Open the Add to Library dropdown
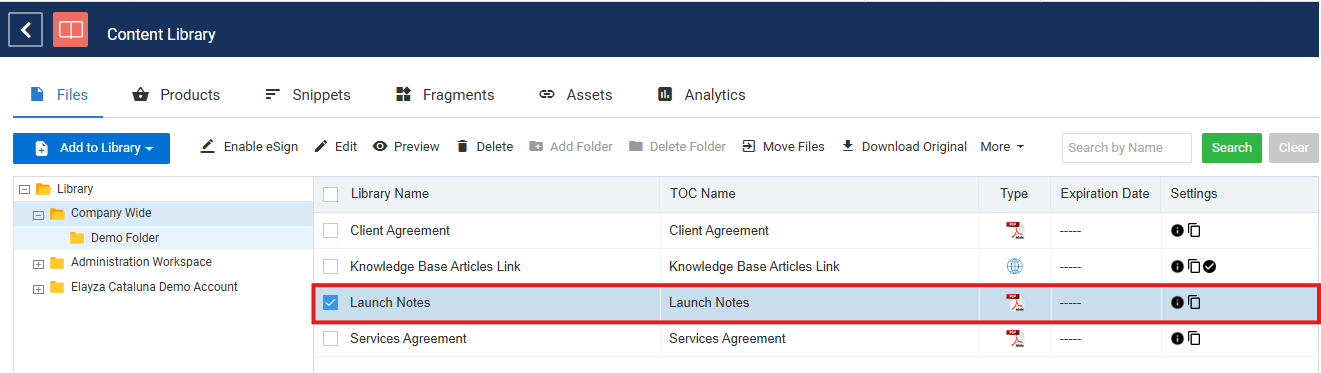1321x373 pixels. click(x=91, y=148)
